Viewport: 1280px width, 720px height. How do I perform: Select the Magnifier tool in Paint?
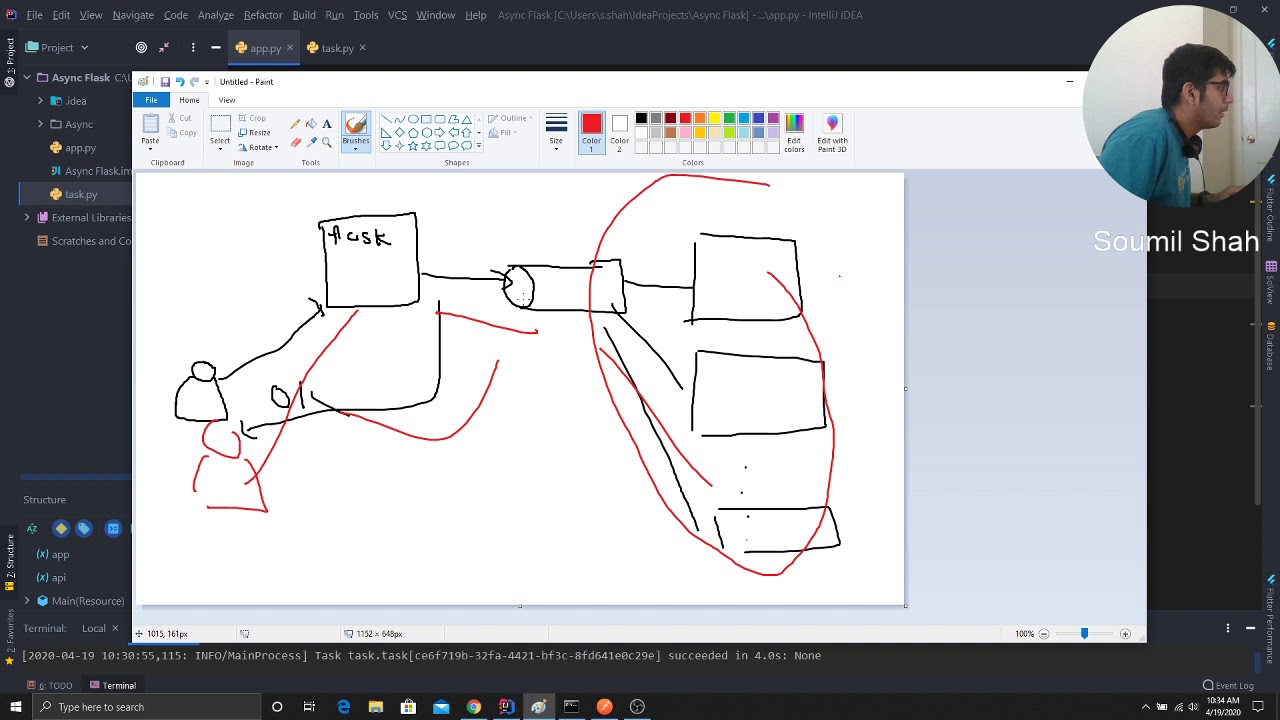tap(327, 142)
